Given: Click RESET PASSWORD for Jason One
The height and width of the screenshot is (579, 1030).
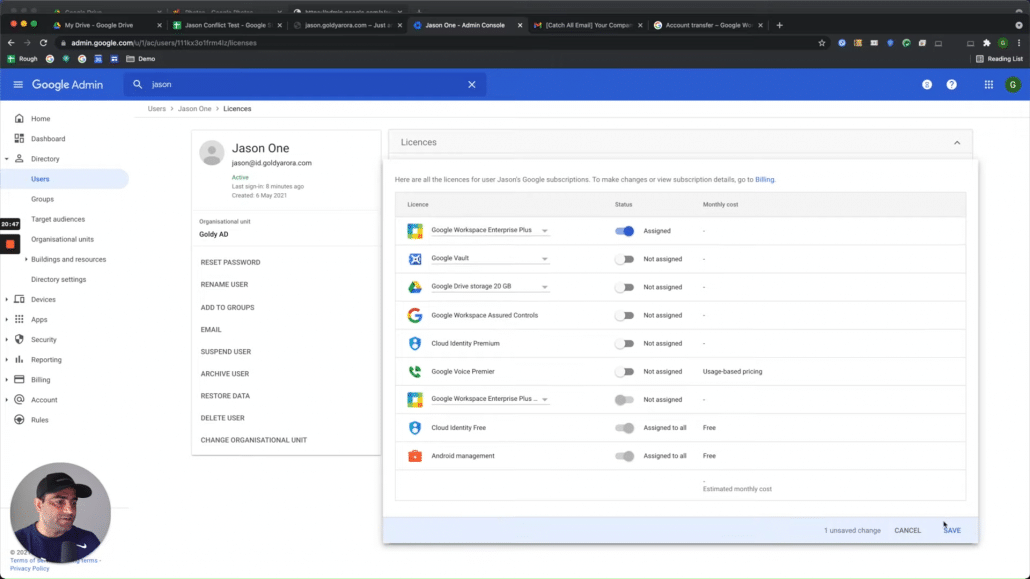Looking at the screenshot, I should click(231, 262).
